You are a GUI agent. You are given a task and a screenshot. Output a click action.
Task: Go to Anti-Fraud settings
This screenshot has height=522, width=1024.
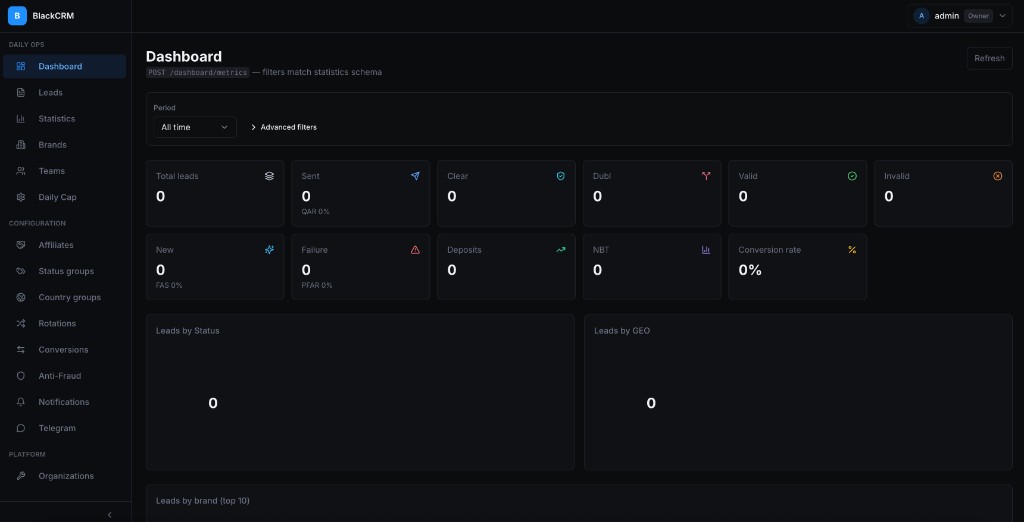coord(65,376)
